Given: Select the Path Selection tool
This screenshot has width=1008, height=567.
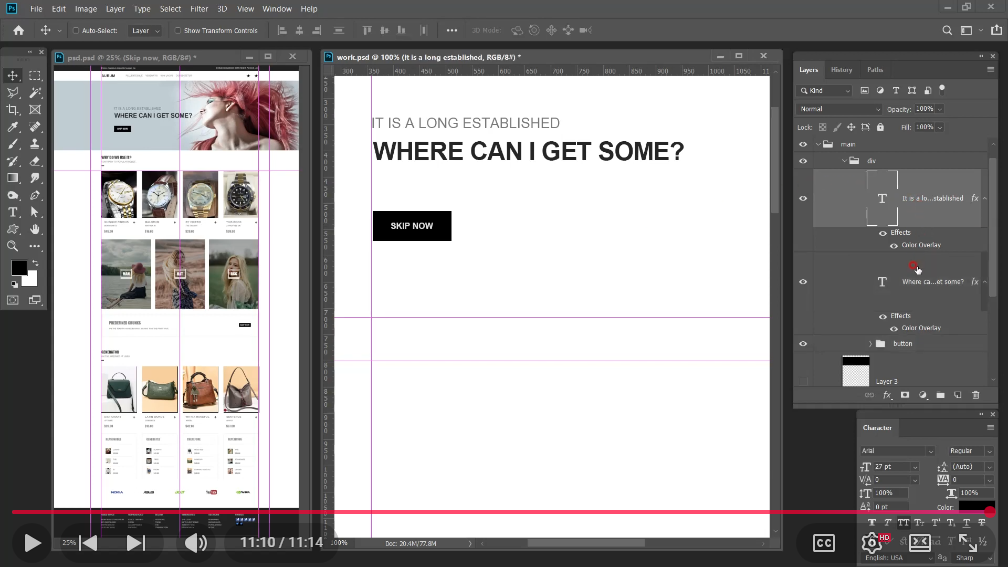Looking at the screenshot, I should 35,212.
